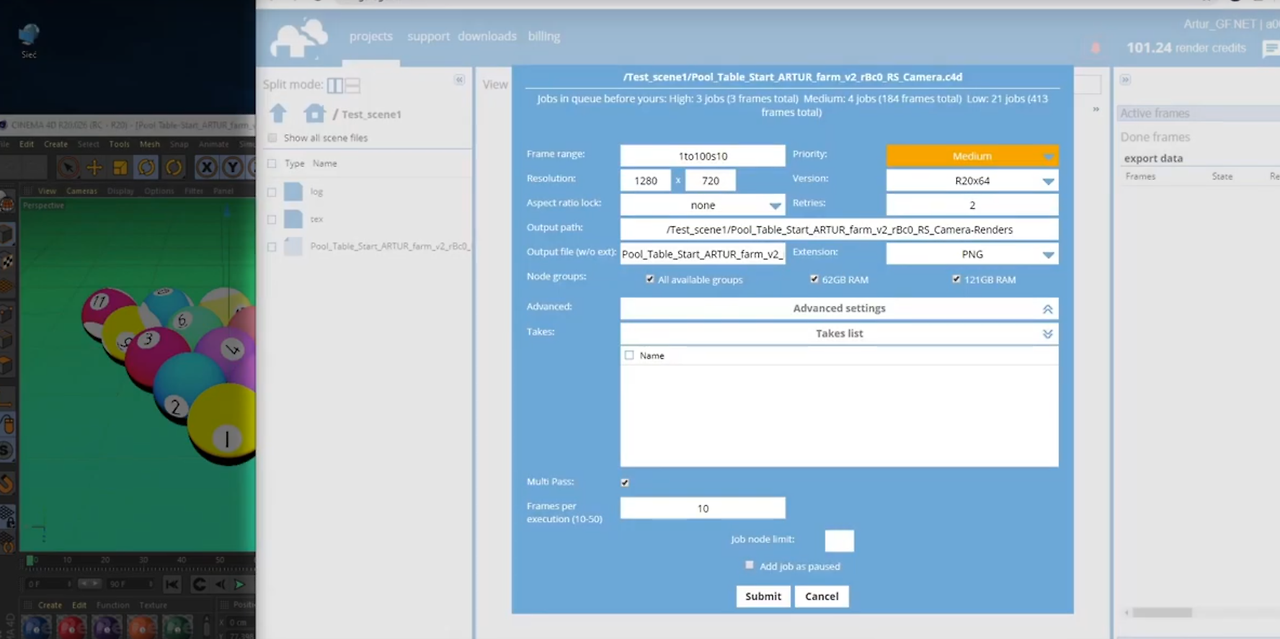The image size is (1280, 639).
Task: Click the Test_scene1 breadcrumb path
Action: click(x=371, y=114)
